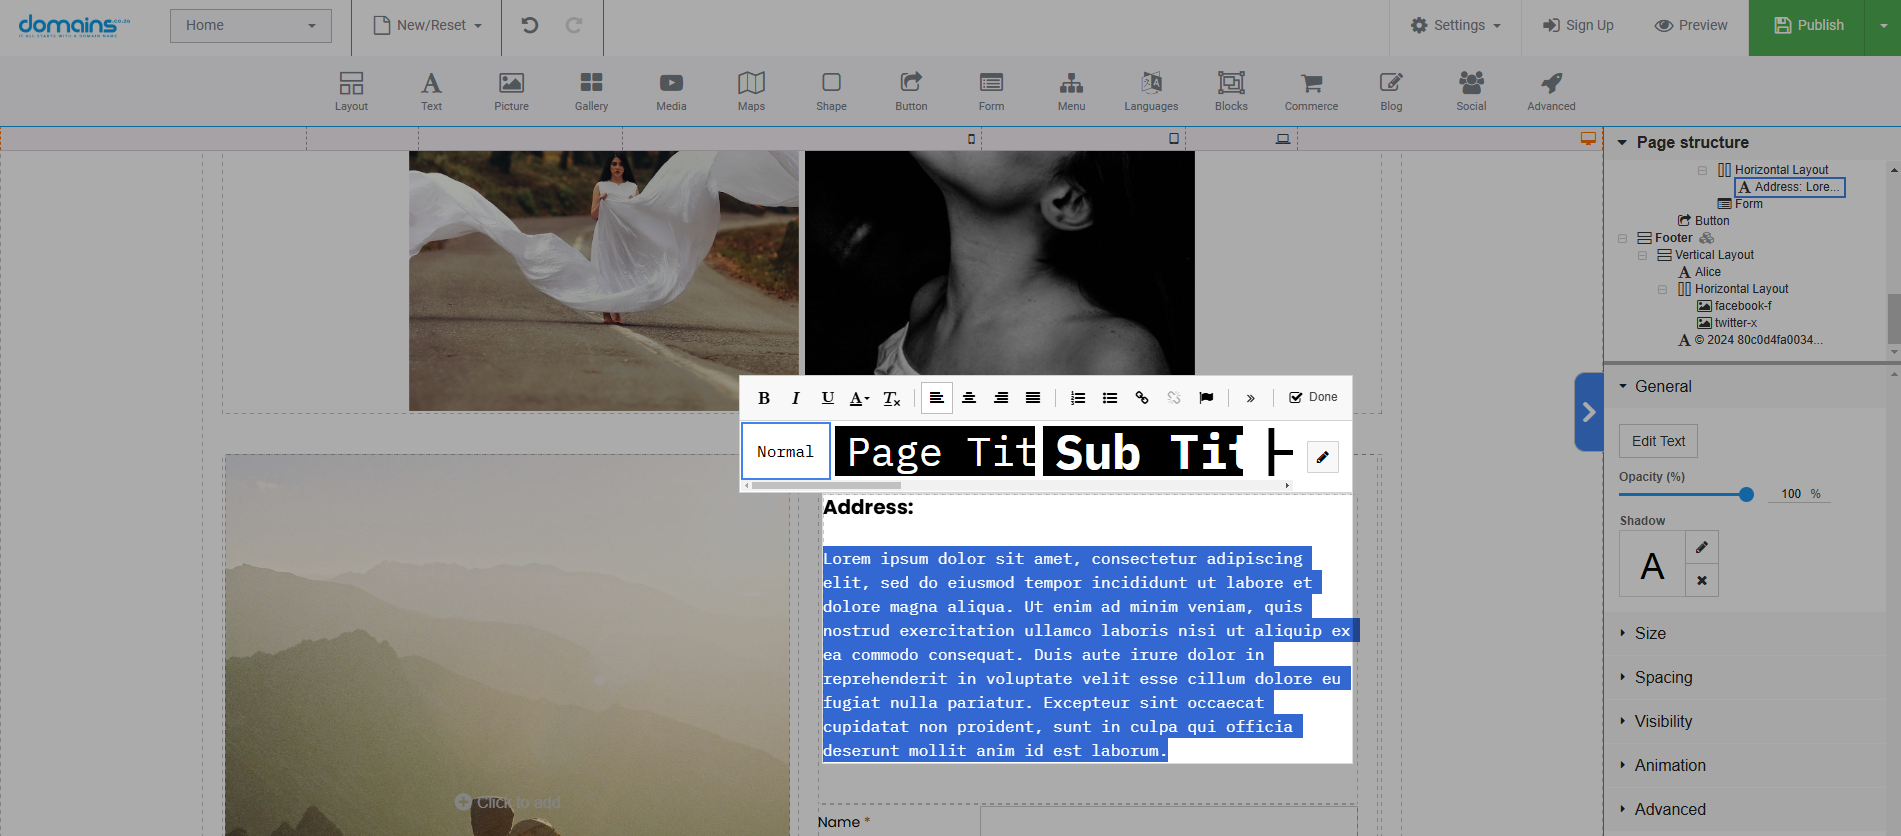Enable justify text alignment
Screen dimensions: 1901x836
(x=1033, y=398)
